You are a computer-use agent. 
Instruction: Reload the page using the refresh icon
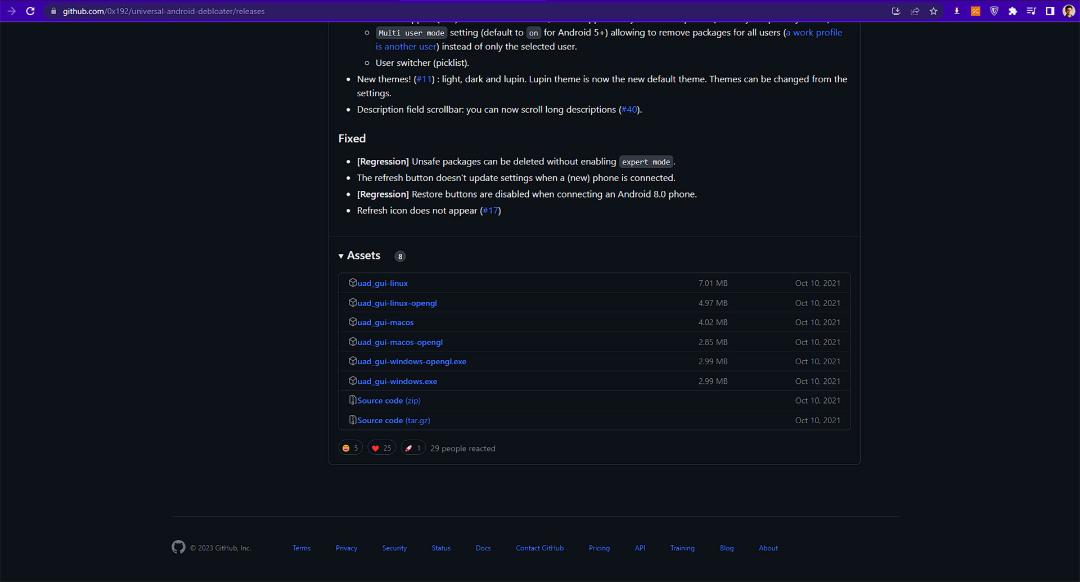pos(30,11)
